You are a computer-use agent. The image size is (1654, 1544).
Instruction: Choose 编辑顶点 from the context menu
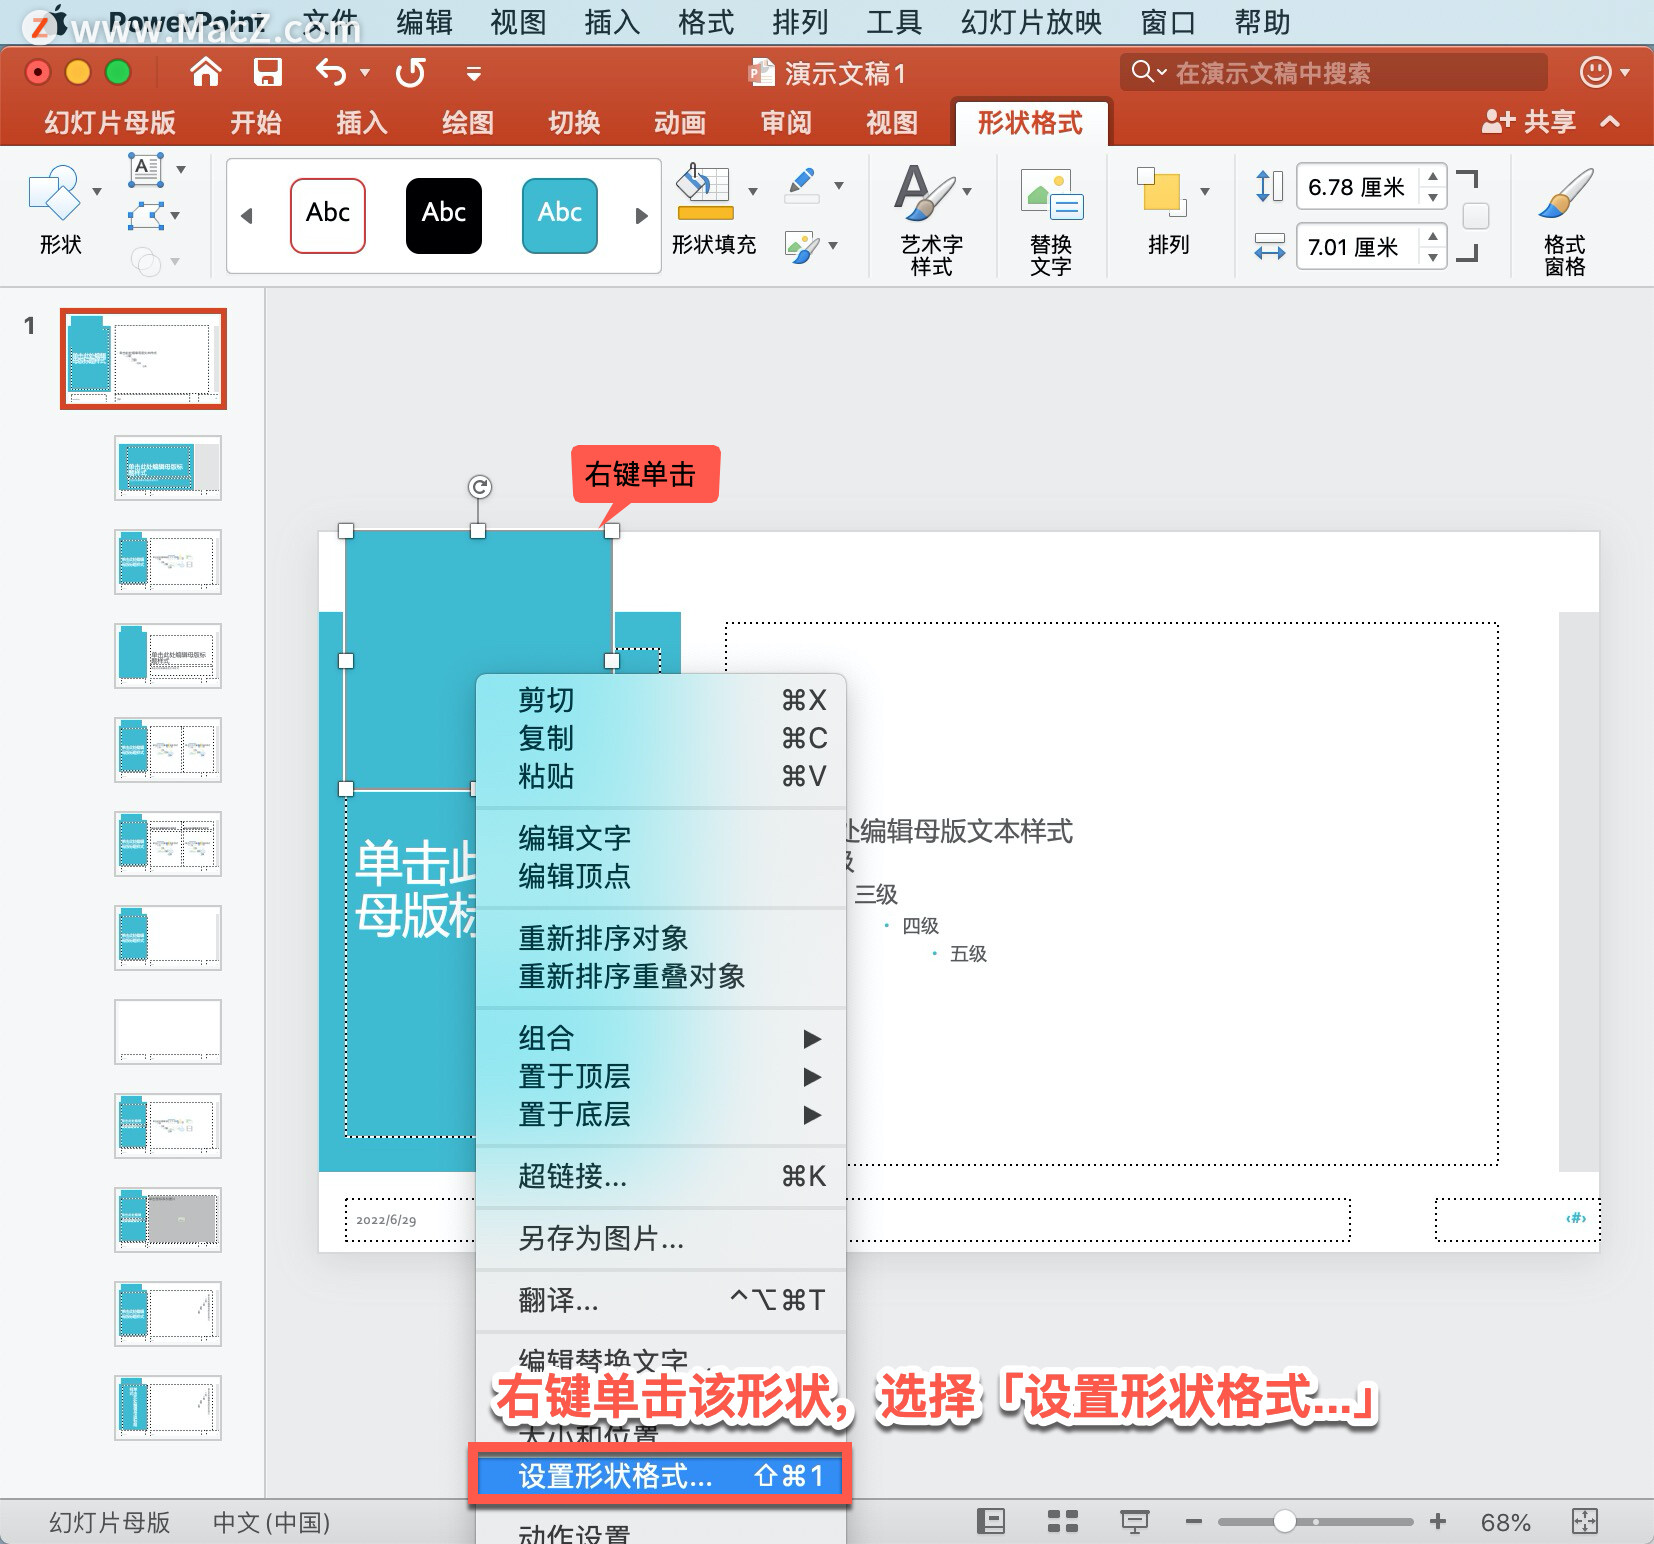tap(661, 876)
